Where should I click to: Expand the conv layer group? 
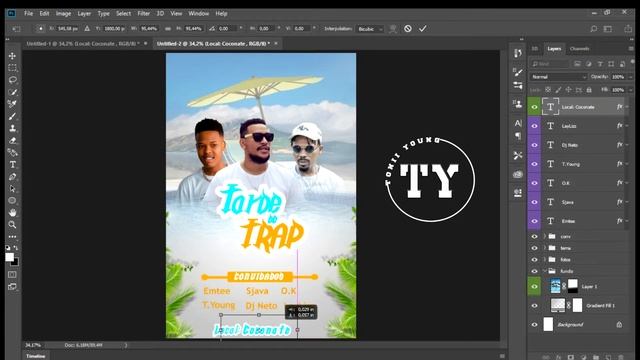[x=544, y=236]
